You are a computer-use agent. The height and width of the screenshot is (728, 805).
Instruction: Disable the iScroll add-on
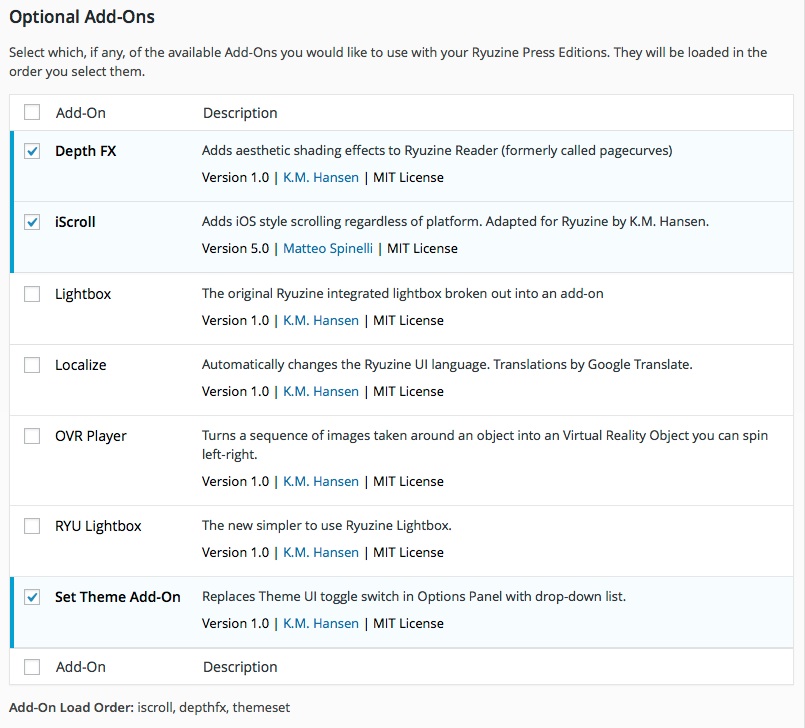pos(30,222)
